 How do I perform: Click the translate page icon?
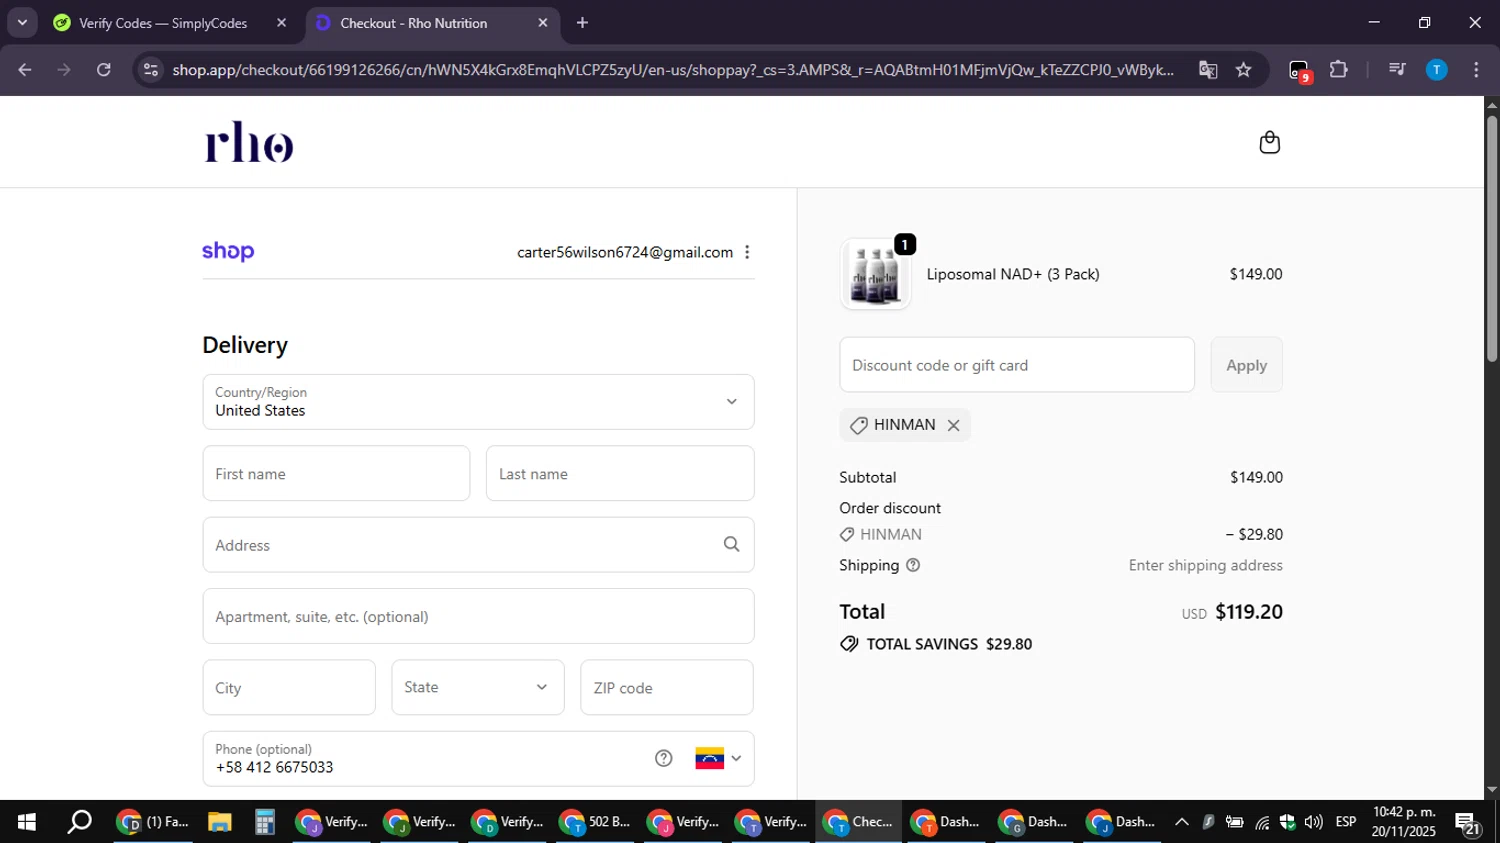pyautogui.click(x=1208, y=69)
